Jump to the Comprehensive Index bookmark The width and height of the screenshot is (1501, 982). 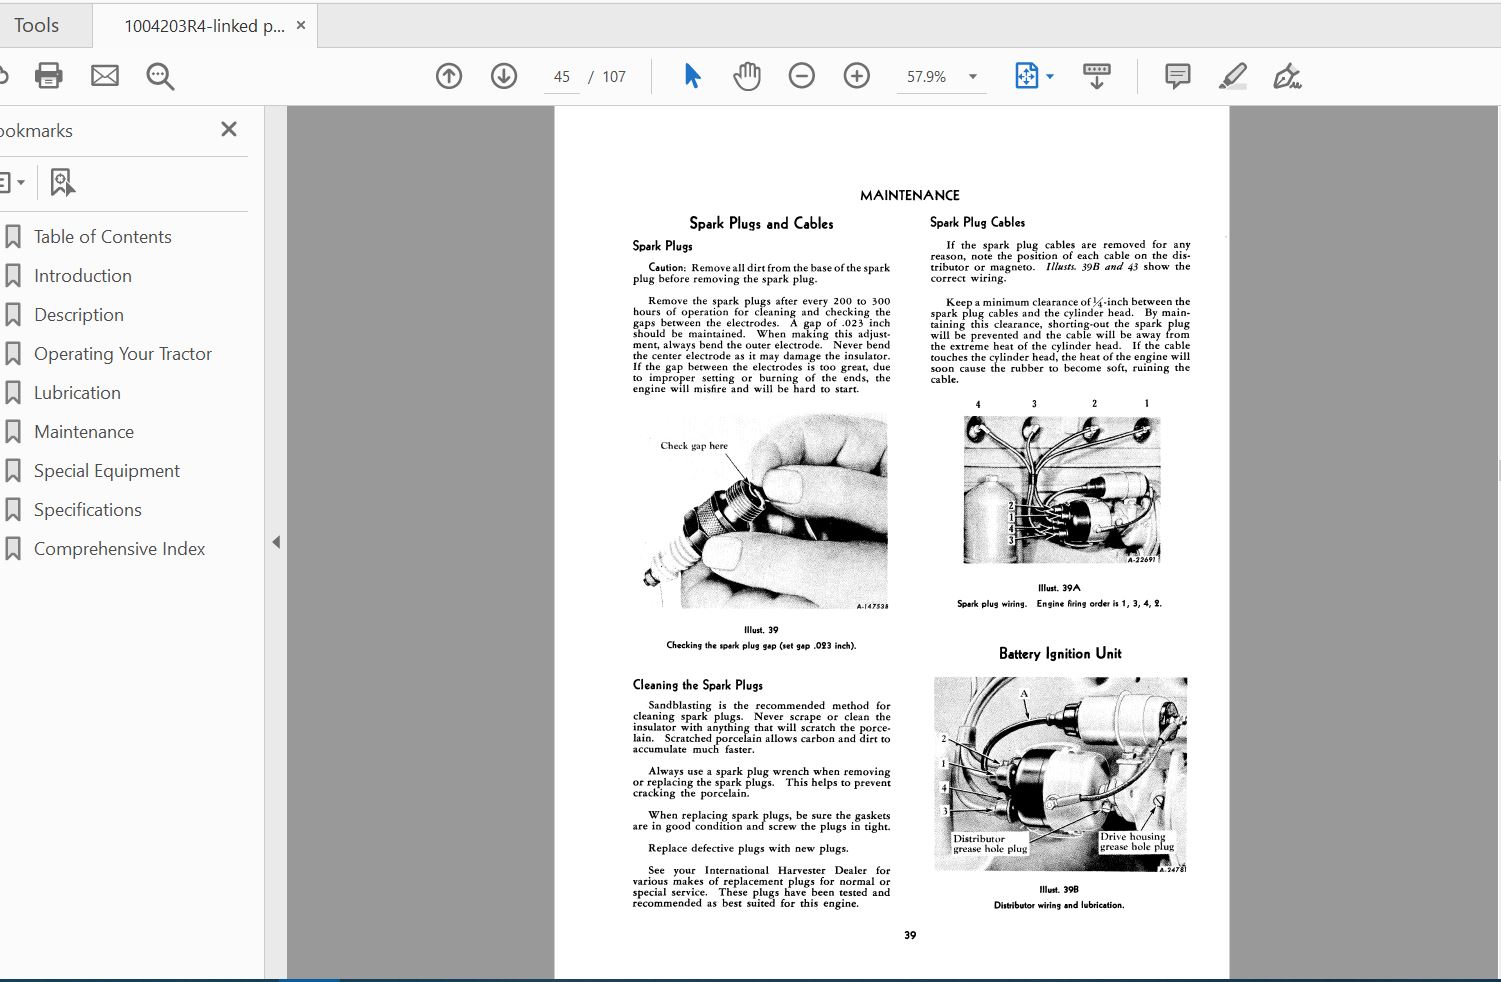coord(118,548)
